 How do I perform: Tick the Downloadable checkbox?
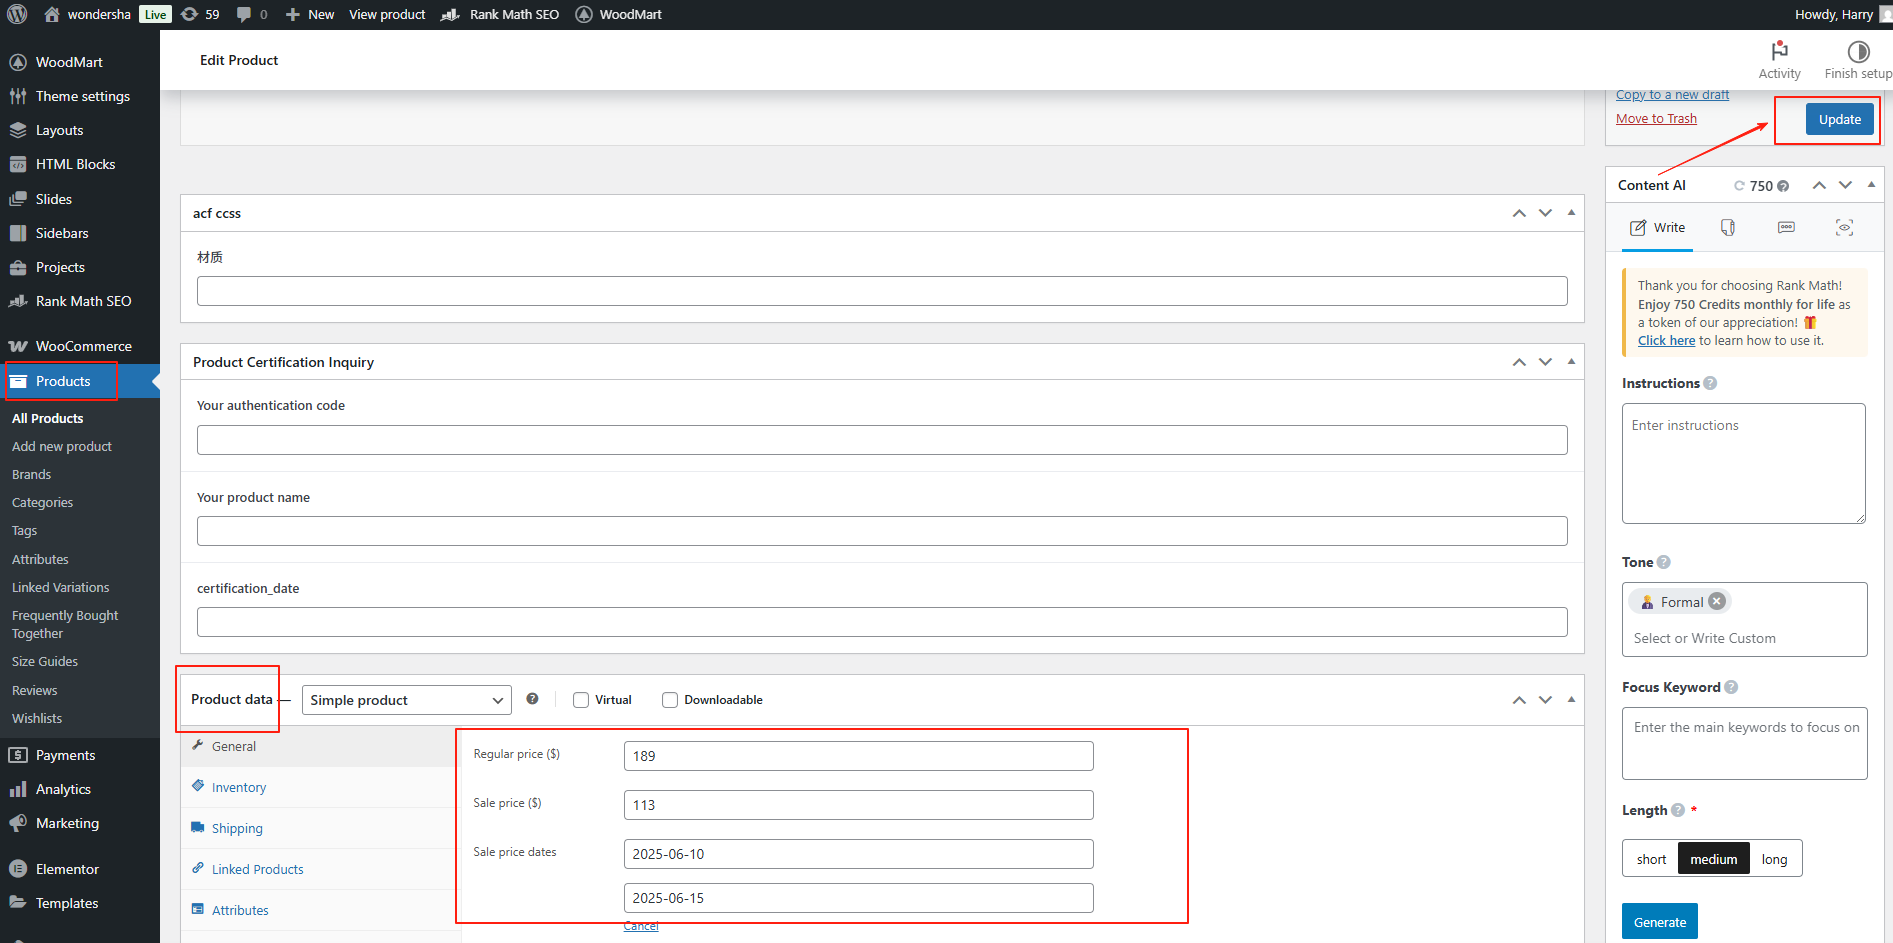click(670, 700)
